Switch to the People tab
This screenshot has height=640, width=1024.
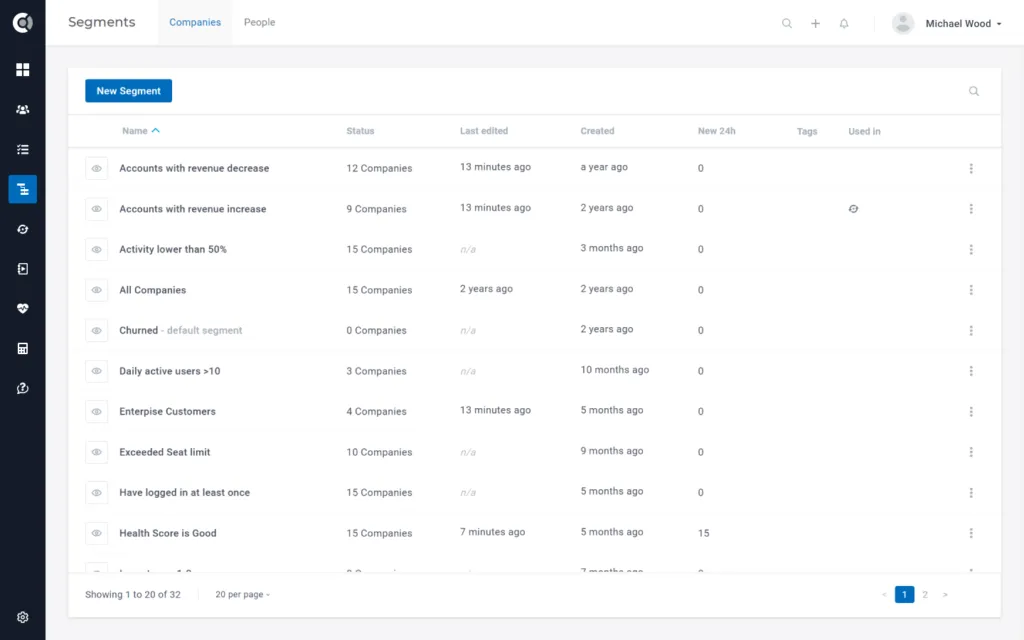(259, 22)
